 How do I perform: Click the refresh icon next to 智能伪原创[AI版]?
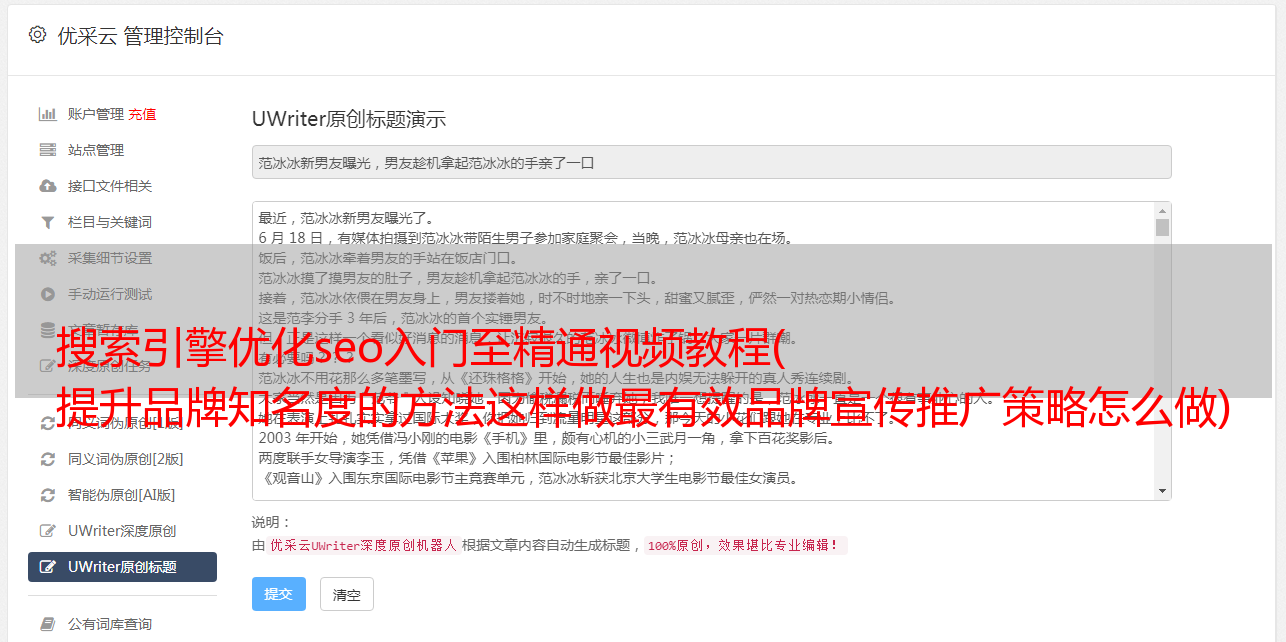(x=47, y=495)
